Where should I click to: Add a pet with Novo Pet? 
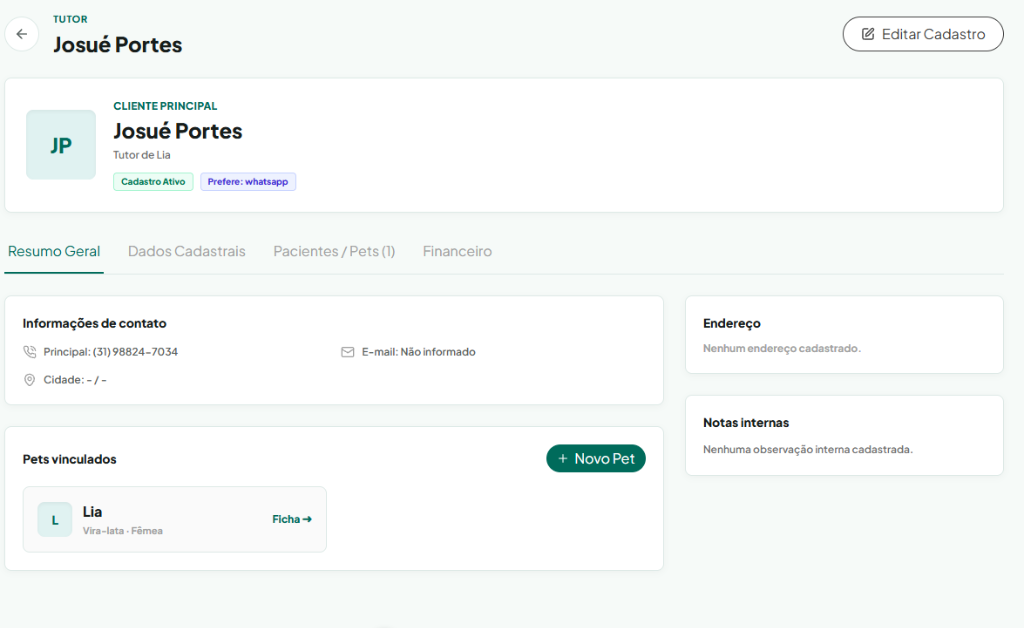tap(596, 459)
